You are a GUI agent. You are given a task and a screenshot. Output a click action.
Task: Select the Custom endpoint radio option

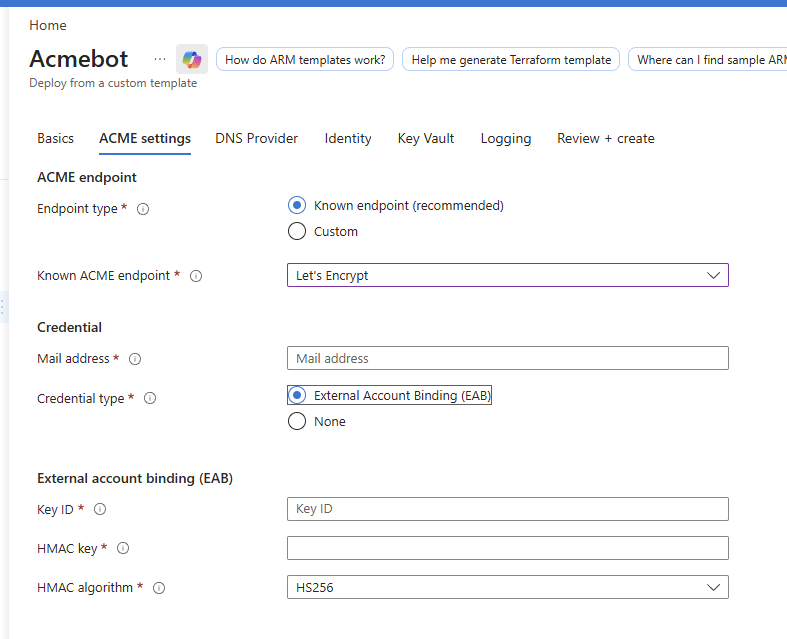297,231
